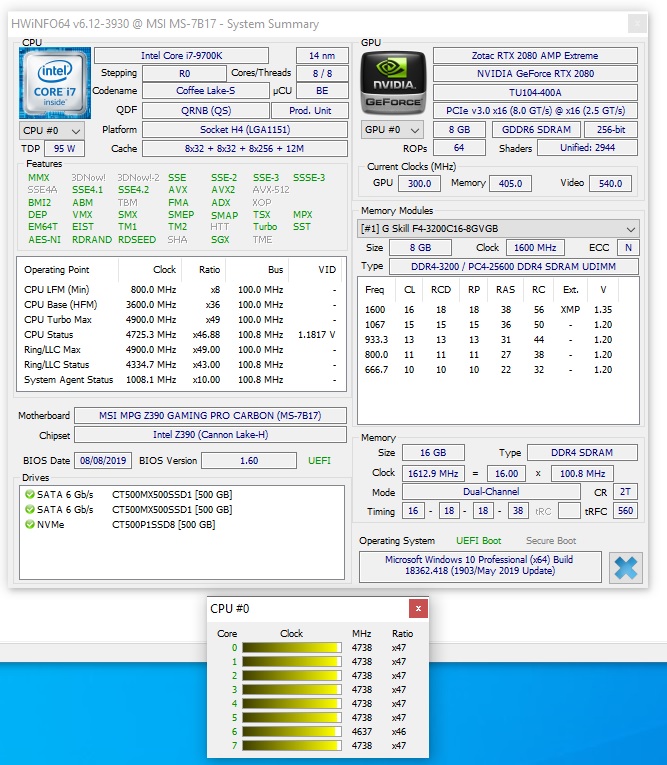Click the Socket H4 (LGA1151) platform field

pos(245,130)
